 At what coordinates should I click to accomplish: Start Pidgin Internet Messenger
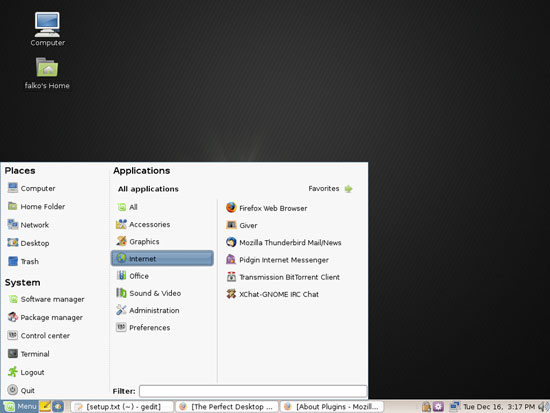(277, 260)
